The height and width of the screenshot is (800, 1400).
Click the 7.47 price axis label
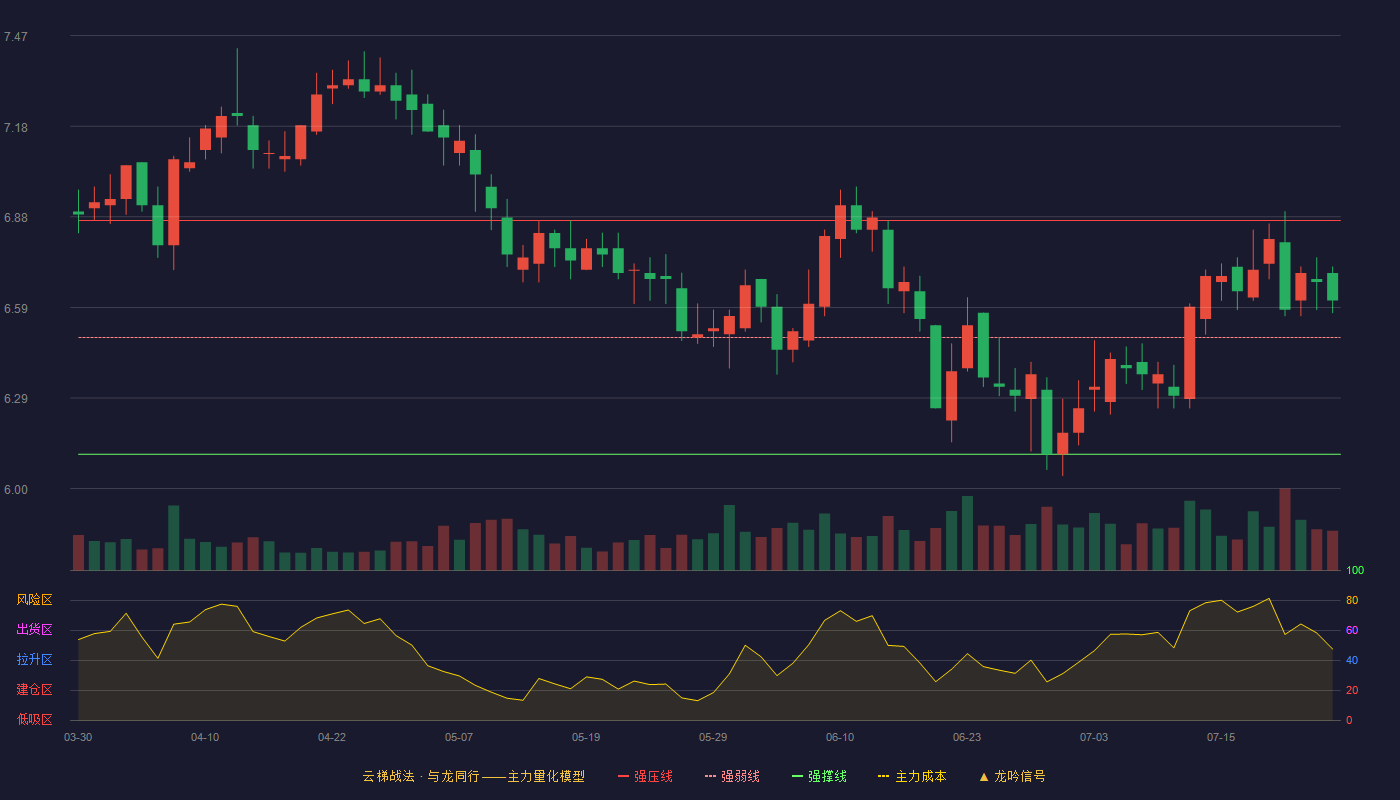coord(16,37)
